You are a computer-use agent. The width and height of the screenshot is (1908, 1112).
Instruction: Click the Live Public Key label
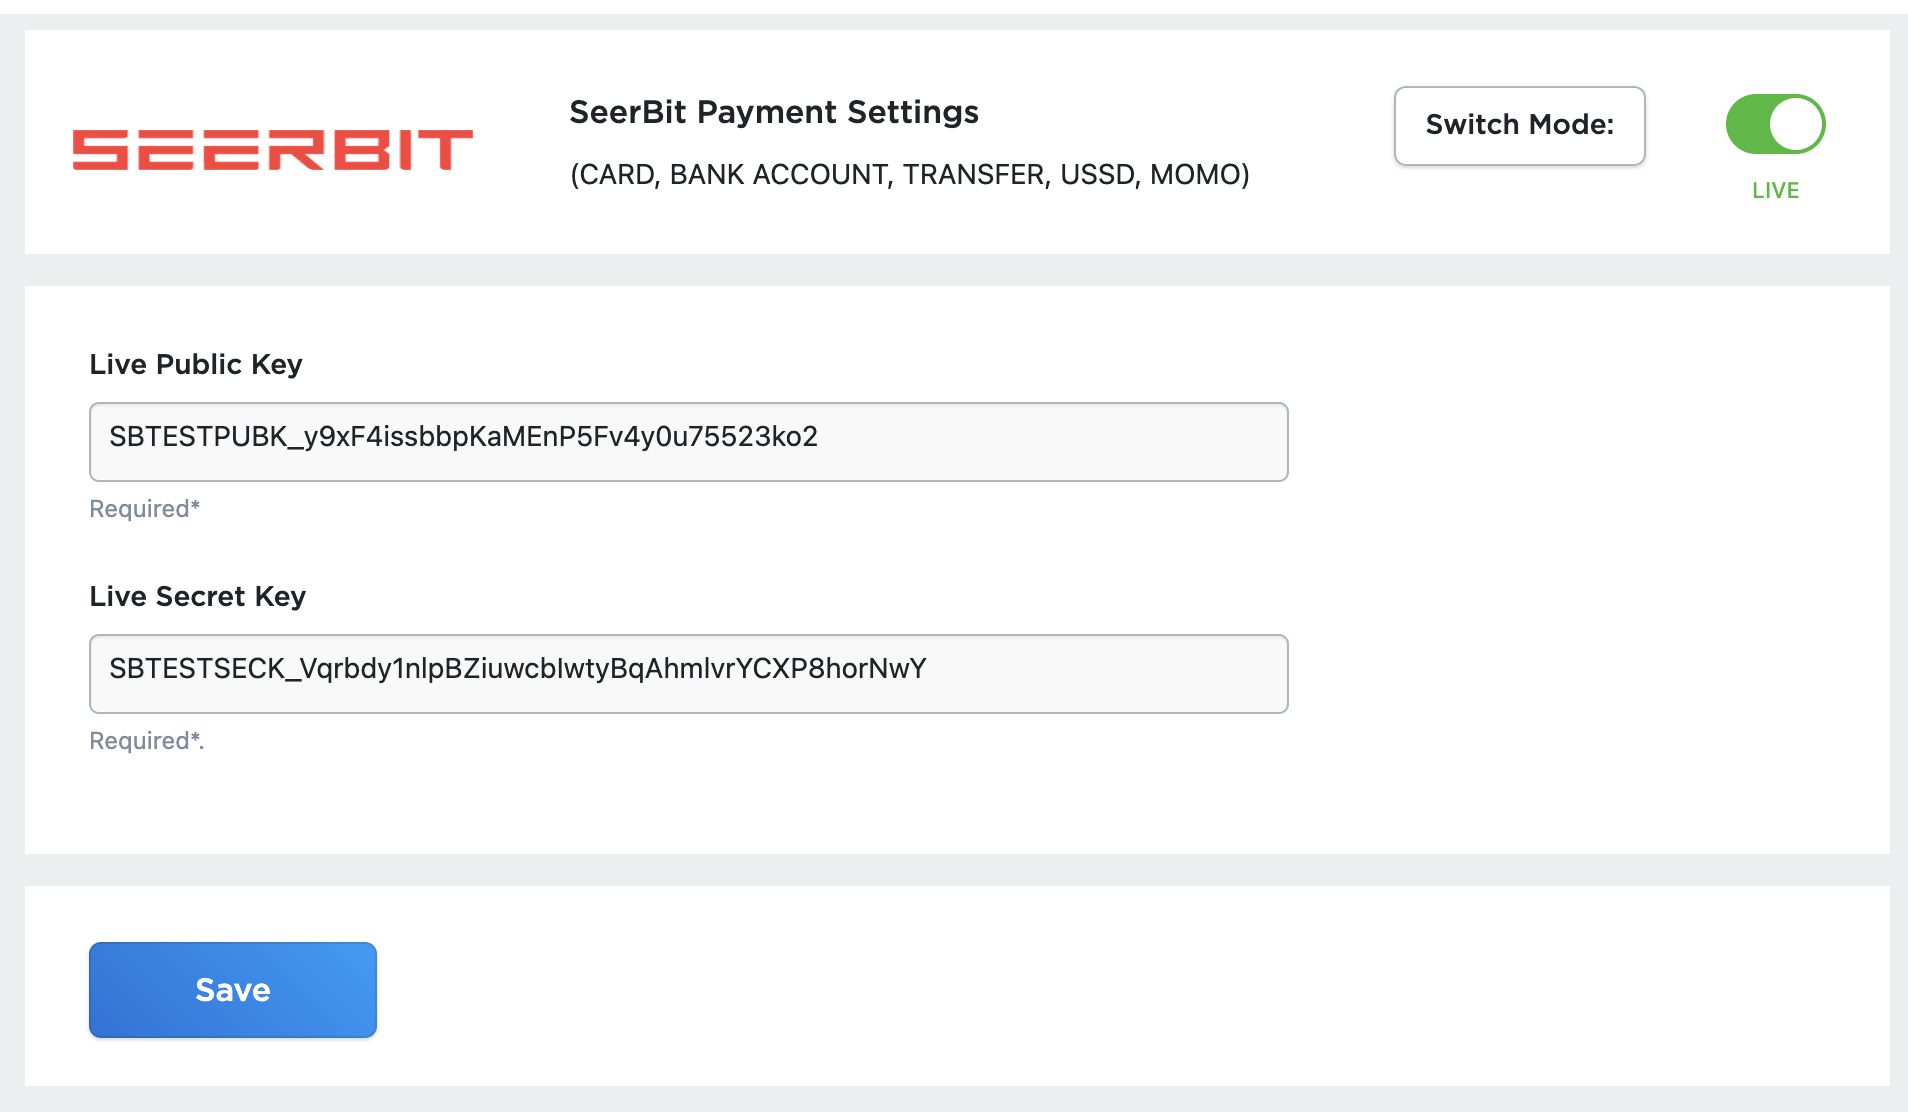pyautogui.click(x=196, y=364)
